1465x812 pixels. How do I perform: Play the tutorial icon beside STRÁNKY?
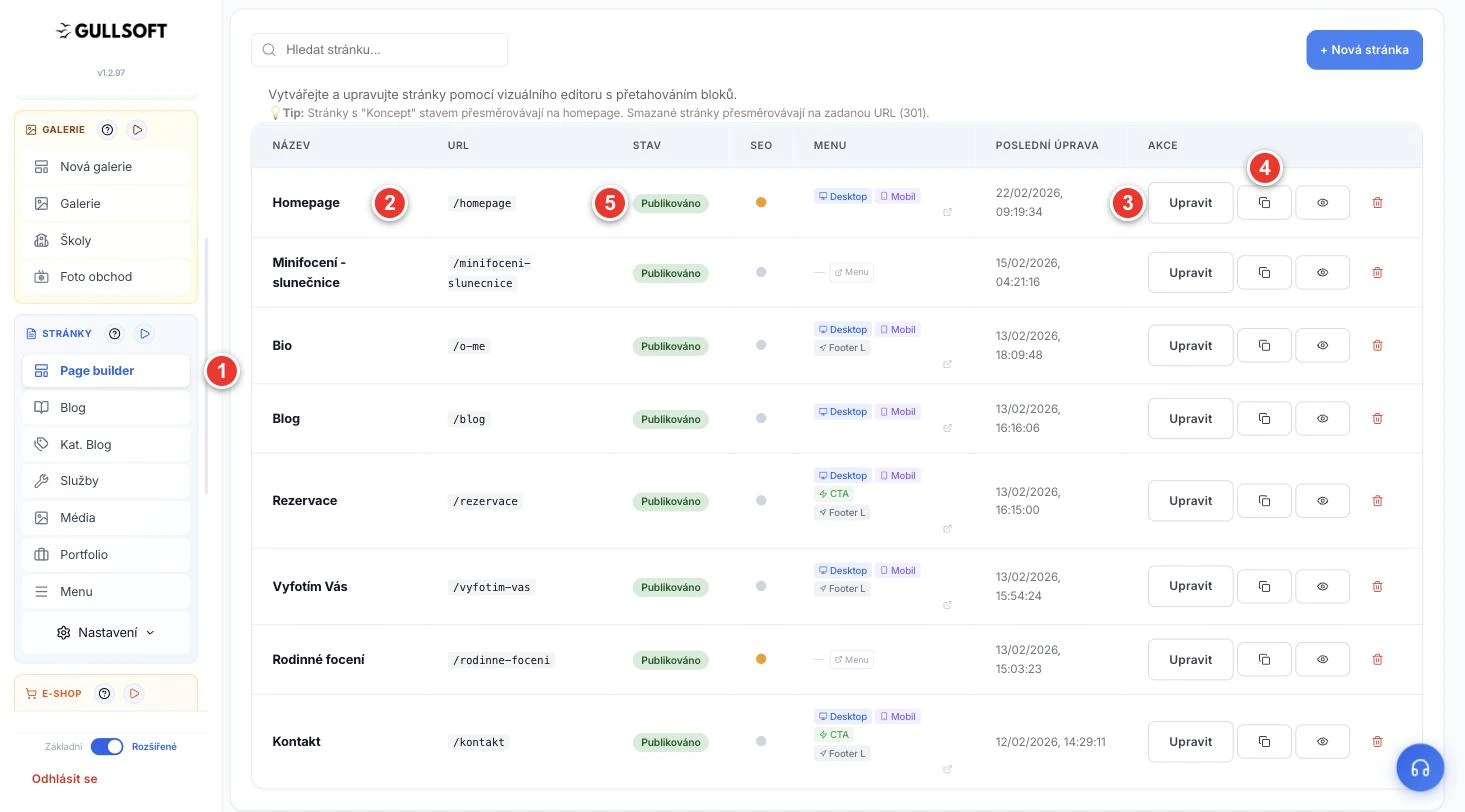click(145, 334)
